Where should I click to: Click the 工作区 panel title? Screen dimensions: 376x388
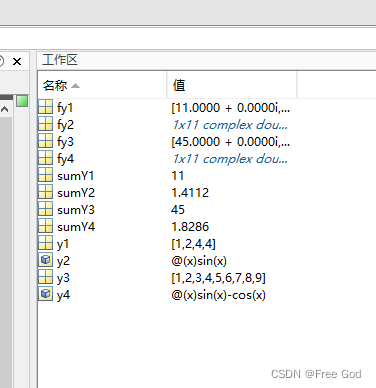click(60, 60)
